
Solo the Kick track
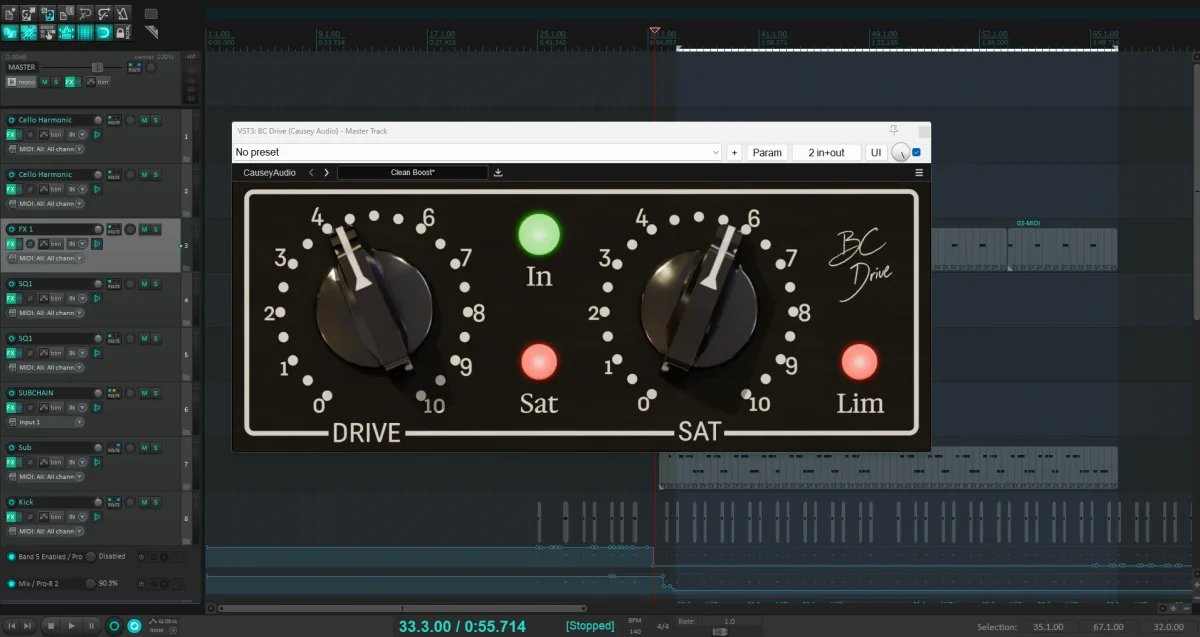click(x=155, y=502)
